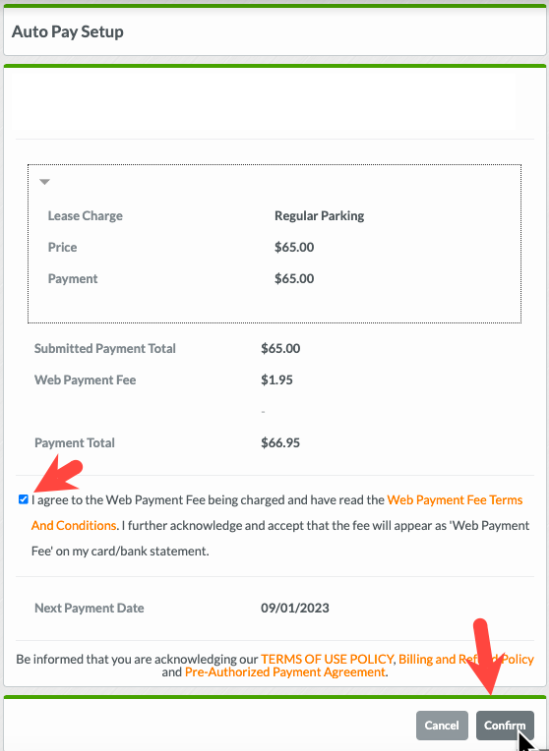Viewport: 549px width, 751px height.
Task: Collapse the lease charge details triangle
Action: pyautogui.click(x=45, y=182)
